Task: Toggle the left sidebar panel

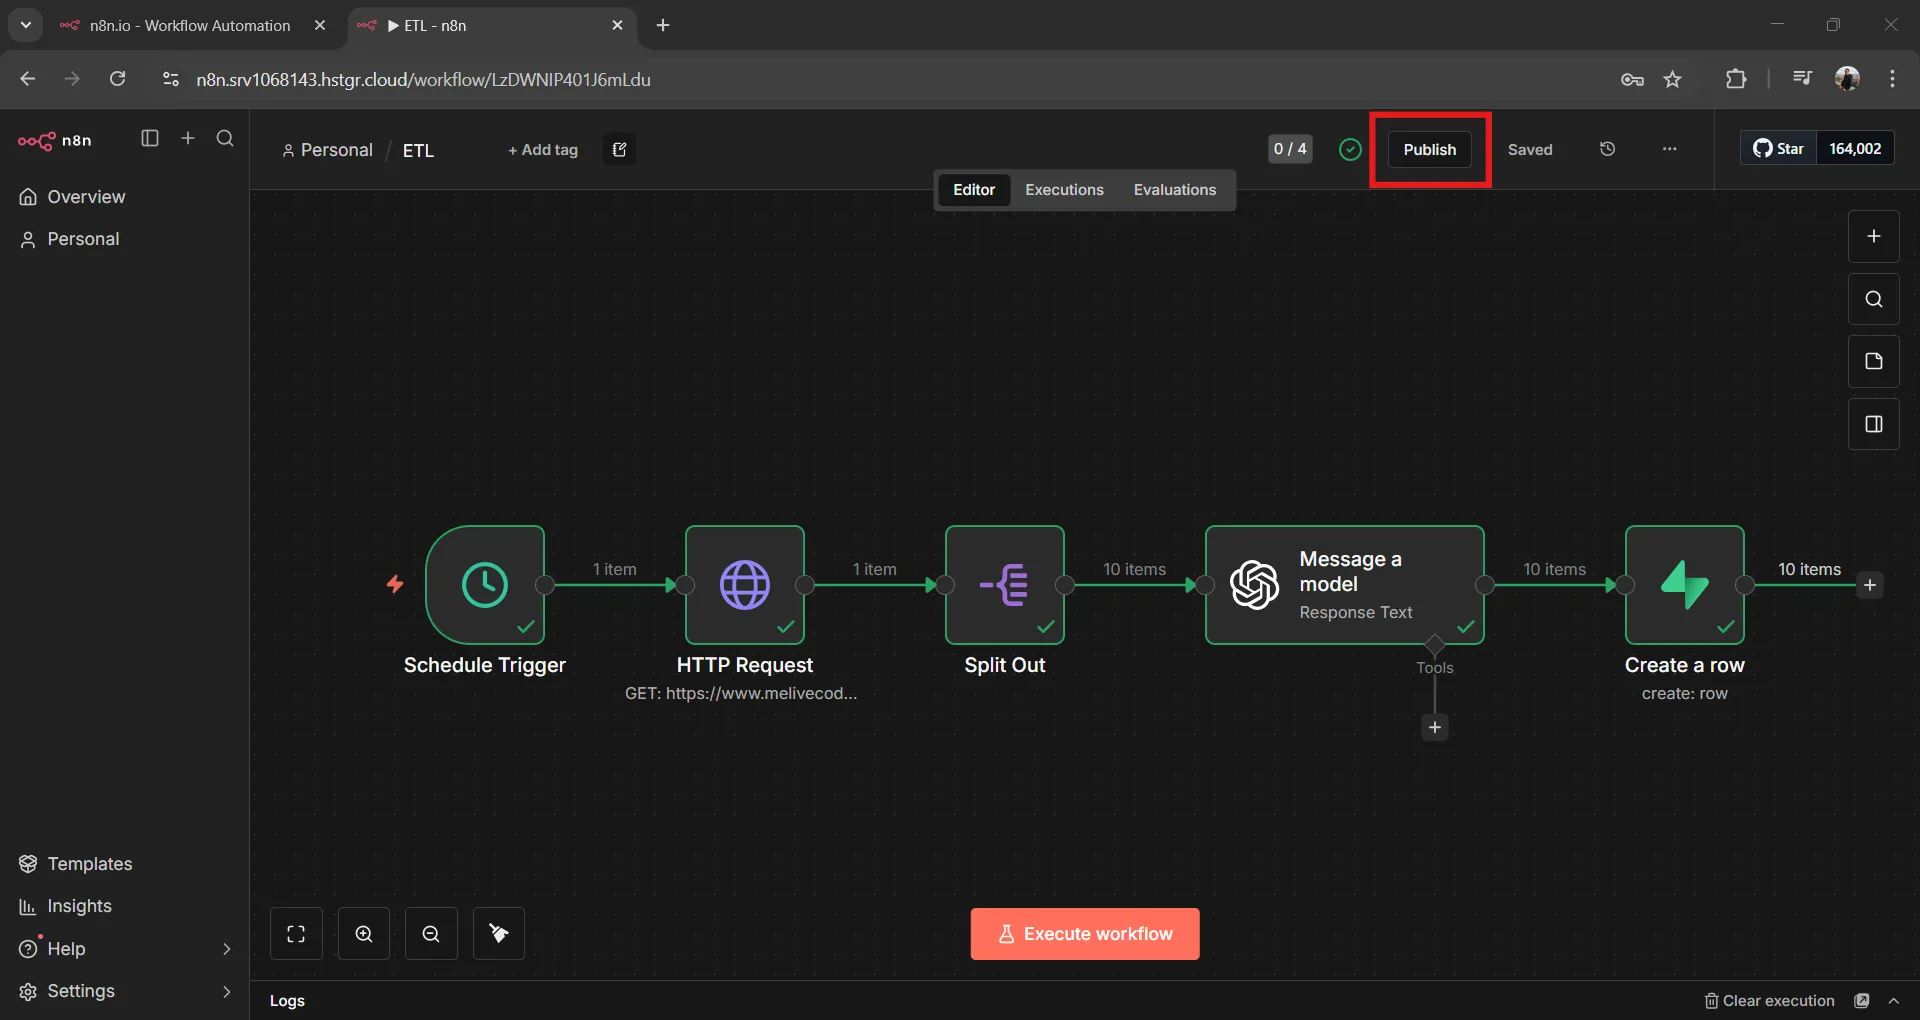Action: click(150, 140)
